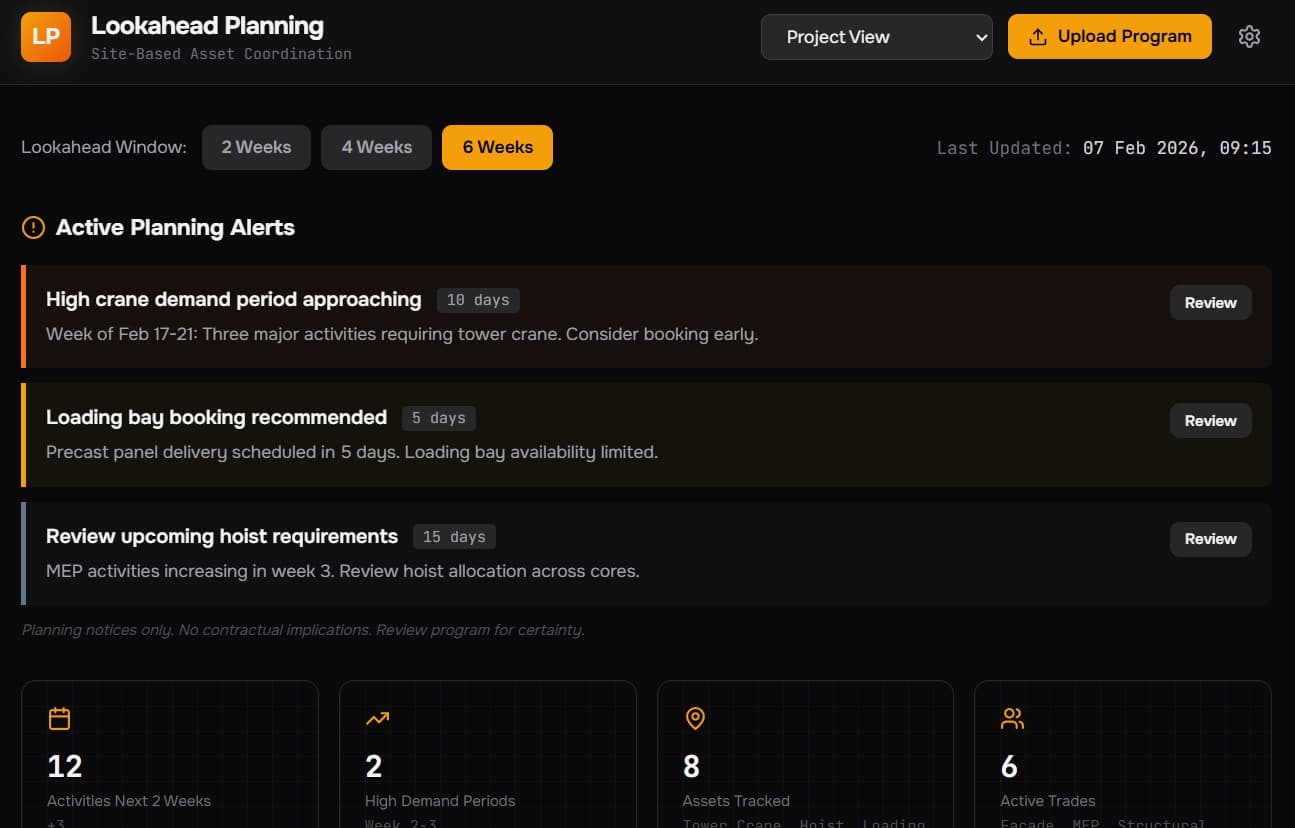Open the settings gear icon
This screenshot has width=1295, height=828.
point(1249,36)
